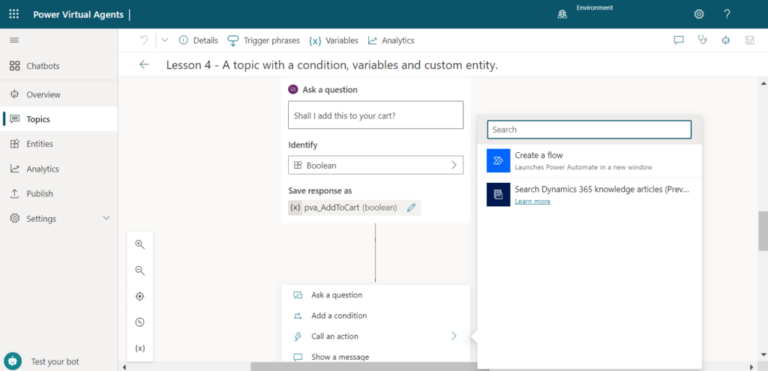This screenshot has width=768, height=371.
Task: Zoom in on the canvas
Action: tap(140, 245)
